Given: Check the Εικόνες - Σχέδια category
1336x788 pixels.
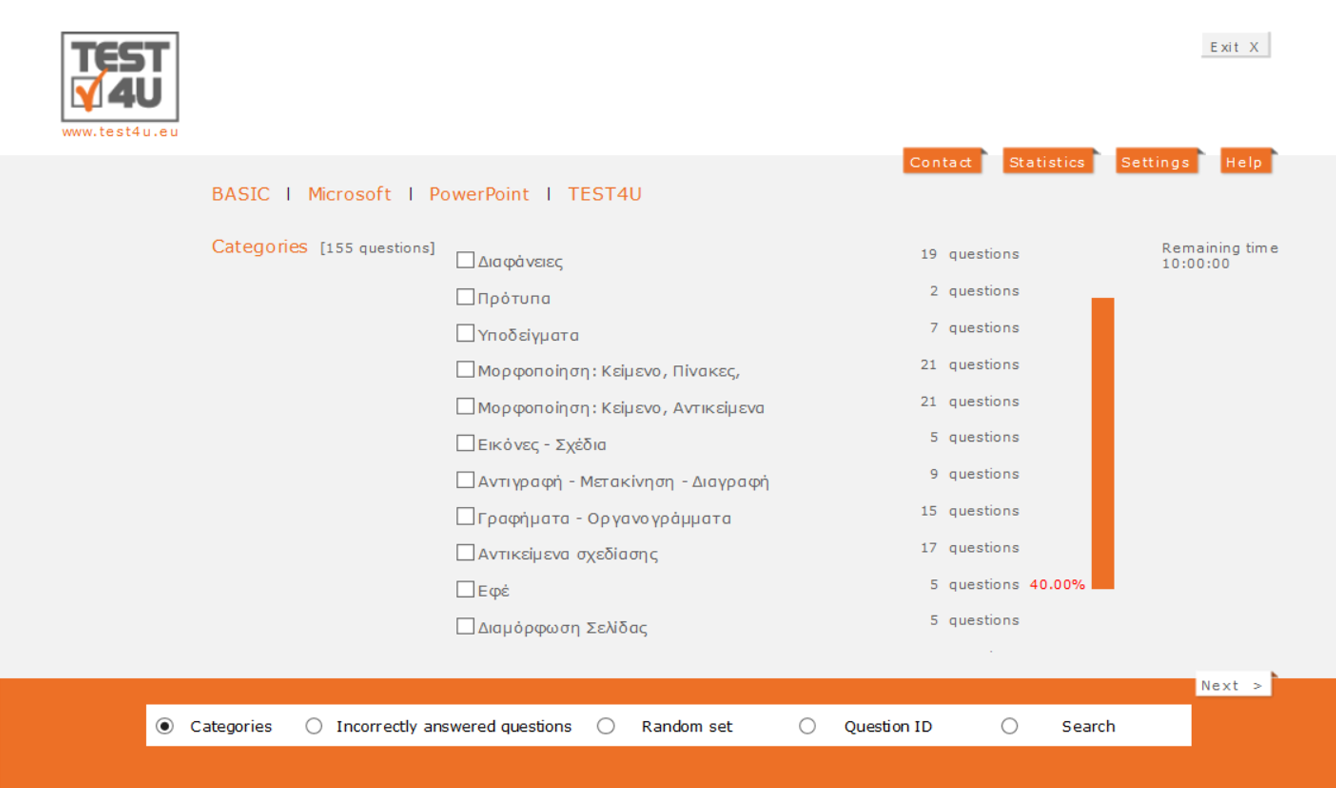Looking at the screenshot, I should coord(465,442).
